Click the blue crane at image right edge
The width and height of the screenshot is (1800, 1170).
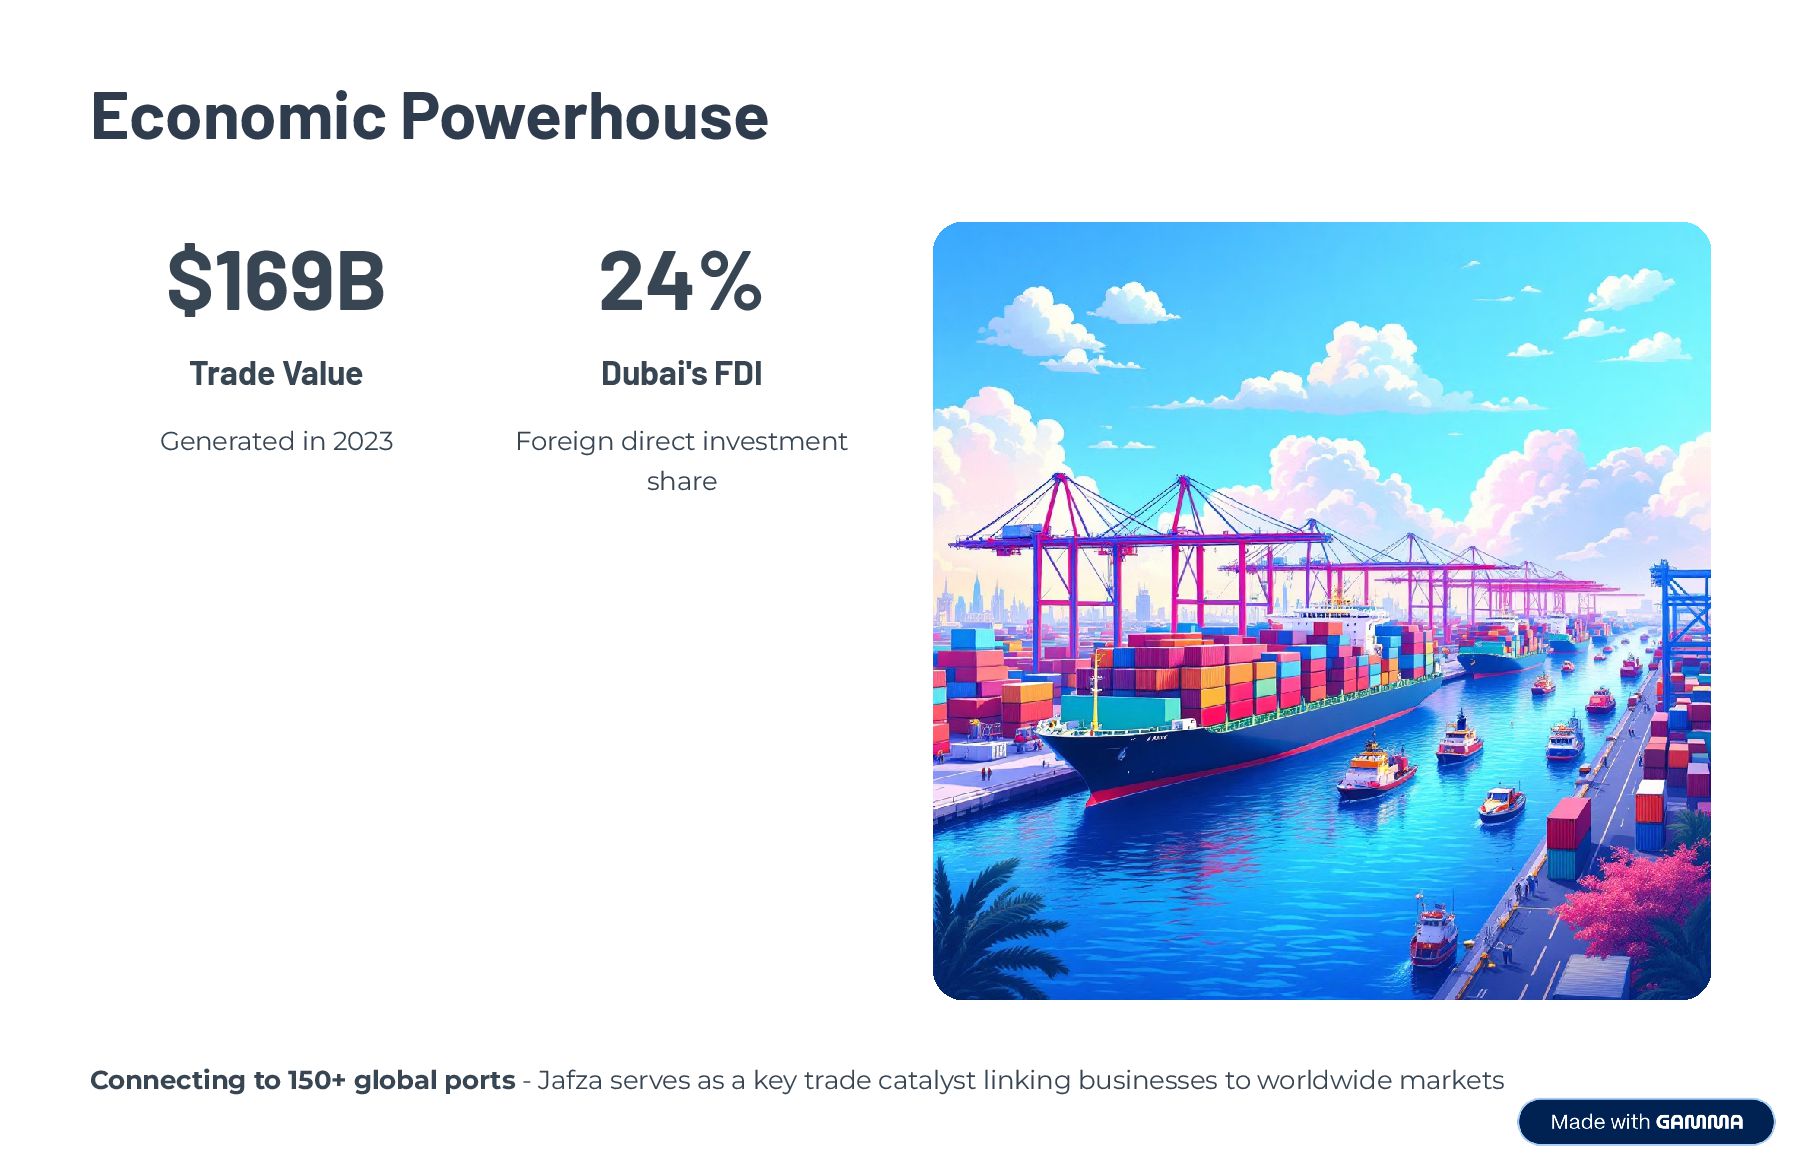click(1682, 610)
